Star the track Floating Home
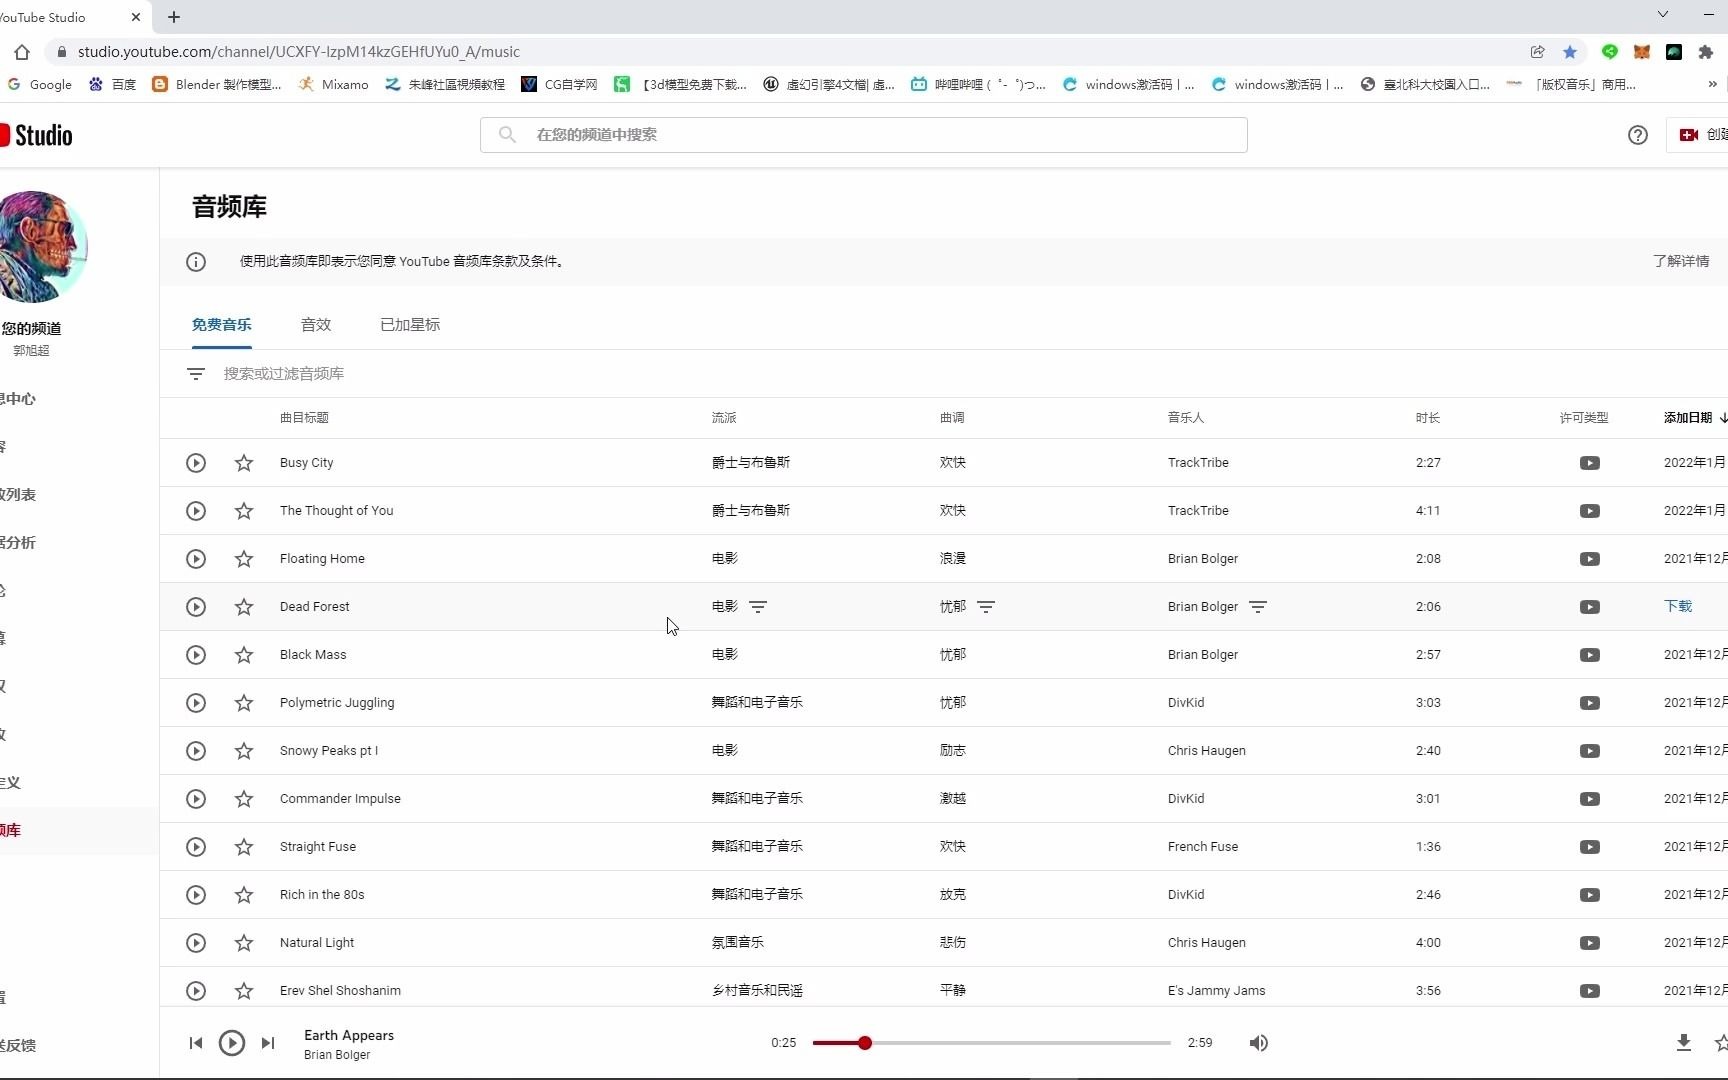The height and width of the screenshot is (1080, 1728). pyautogui.click(x=243, y=558)
